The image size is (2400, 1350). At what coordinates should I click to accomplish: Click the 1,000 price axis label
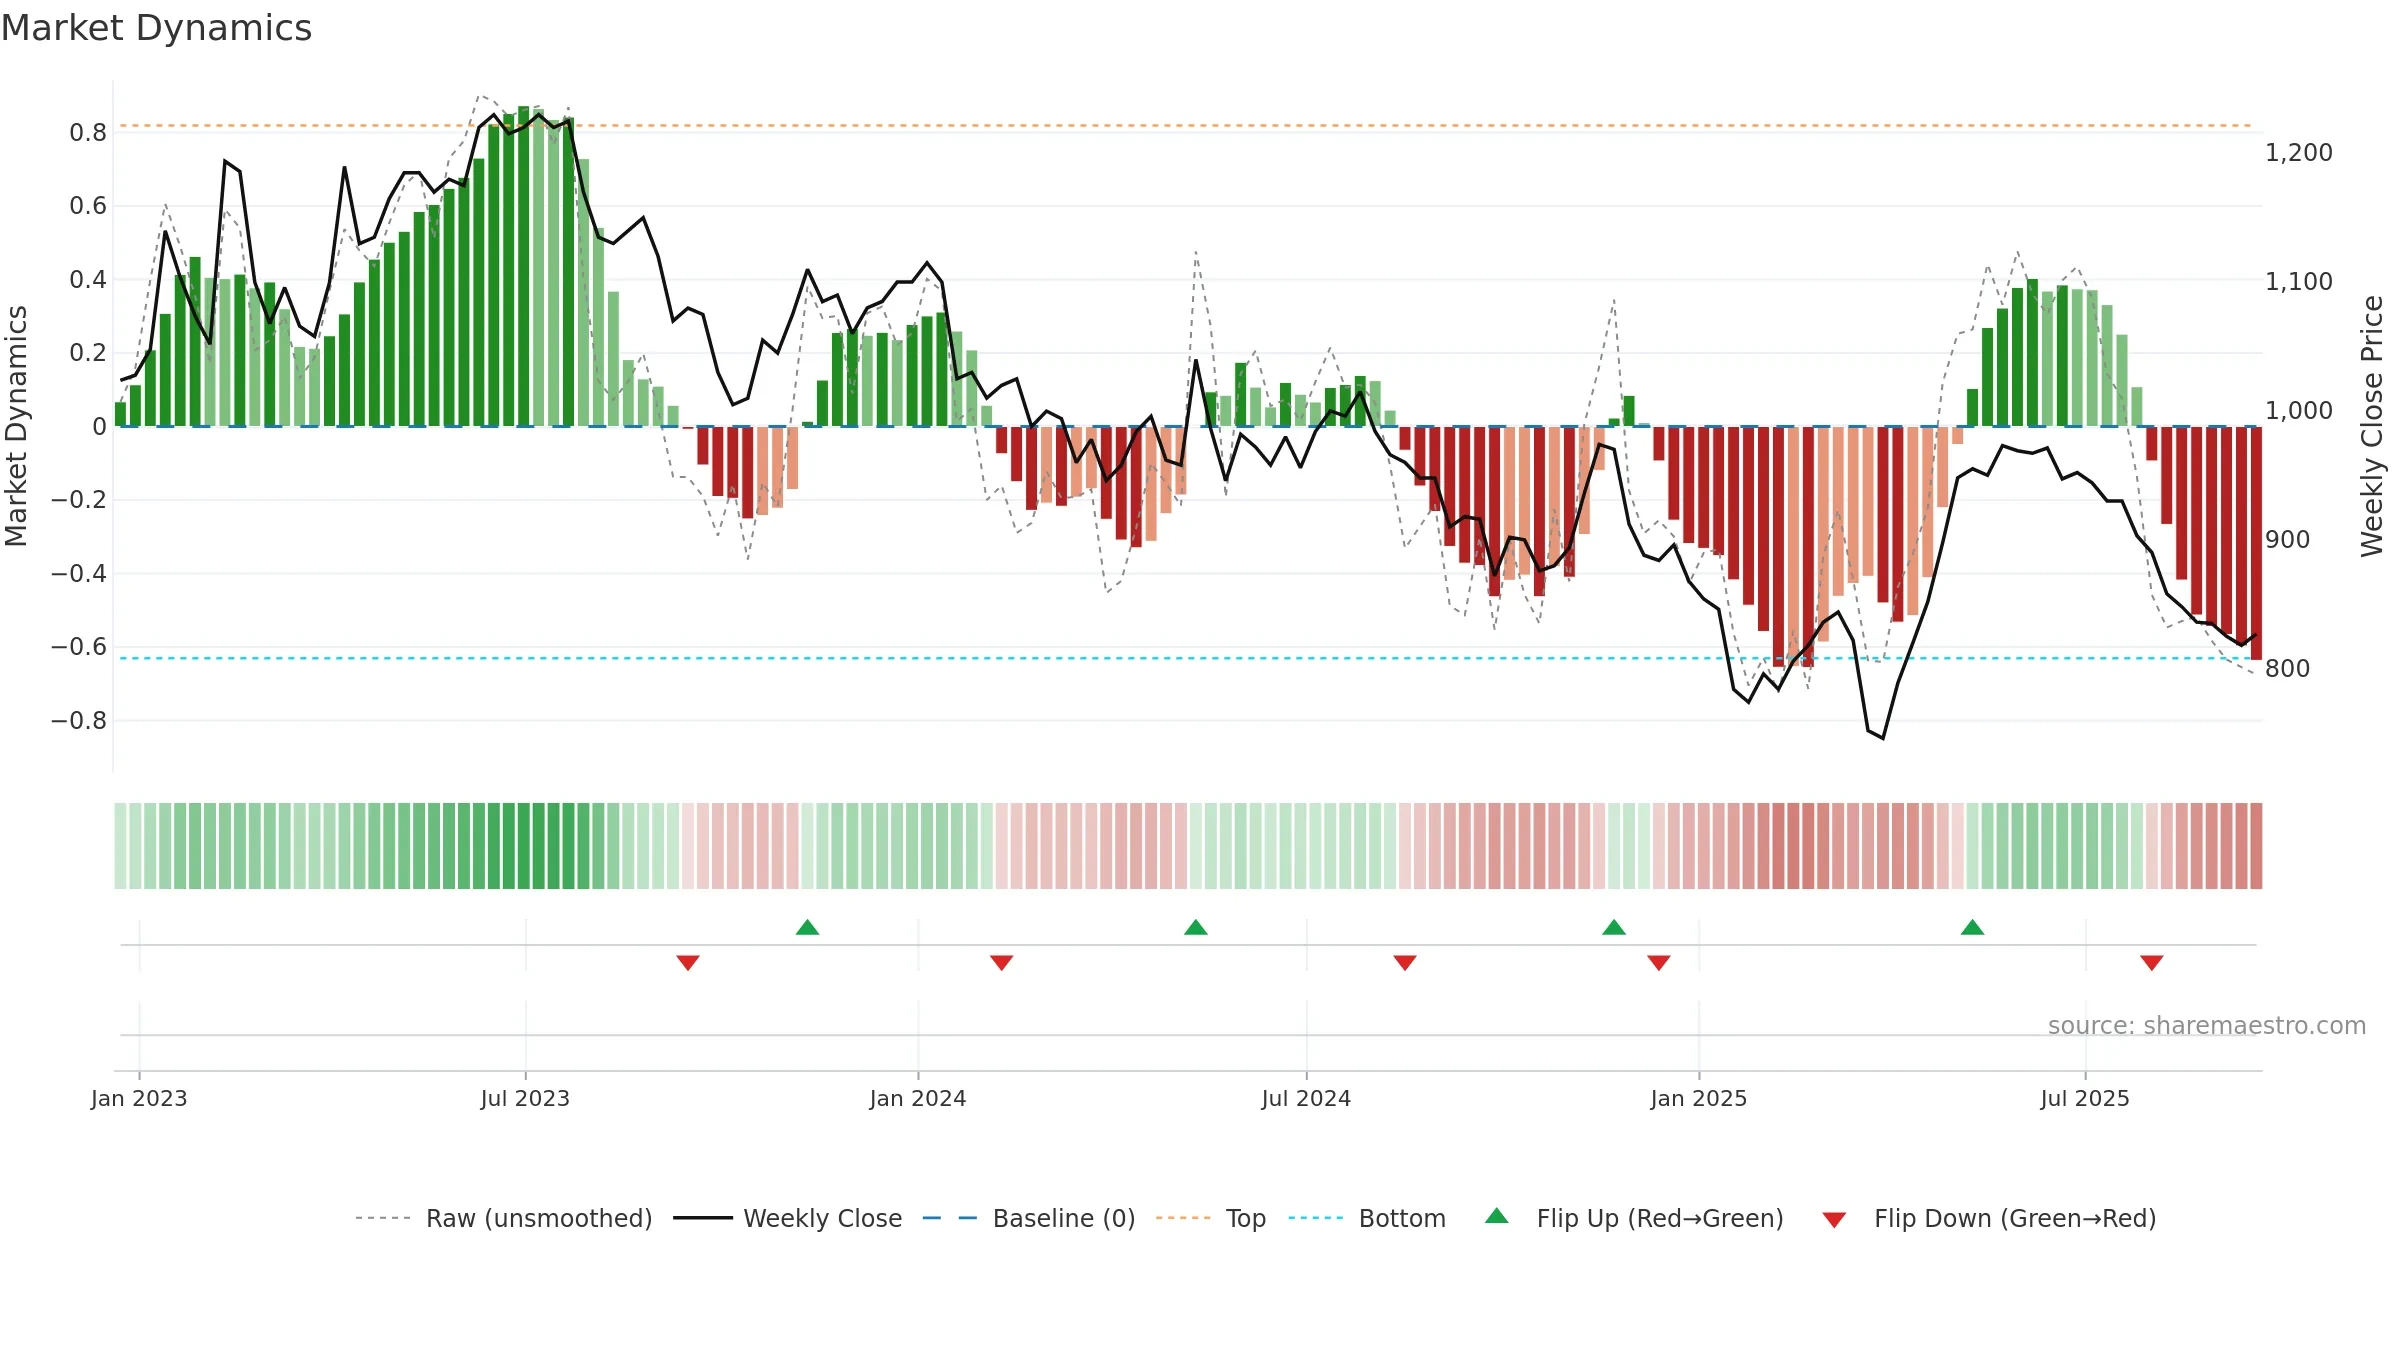(2299, 411)
